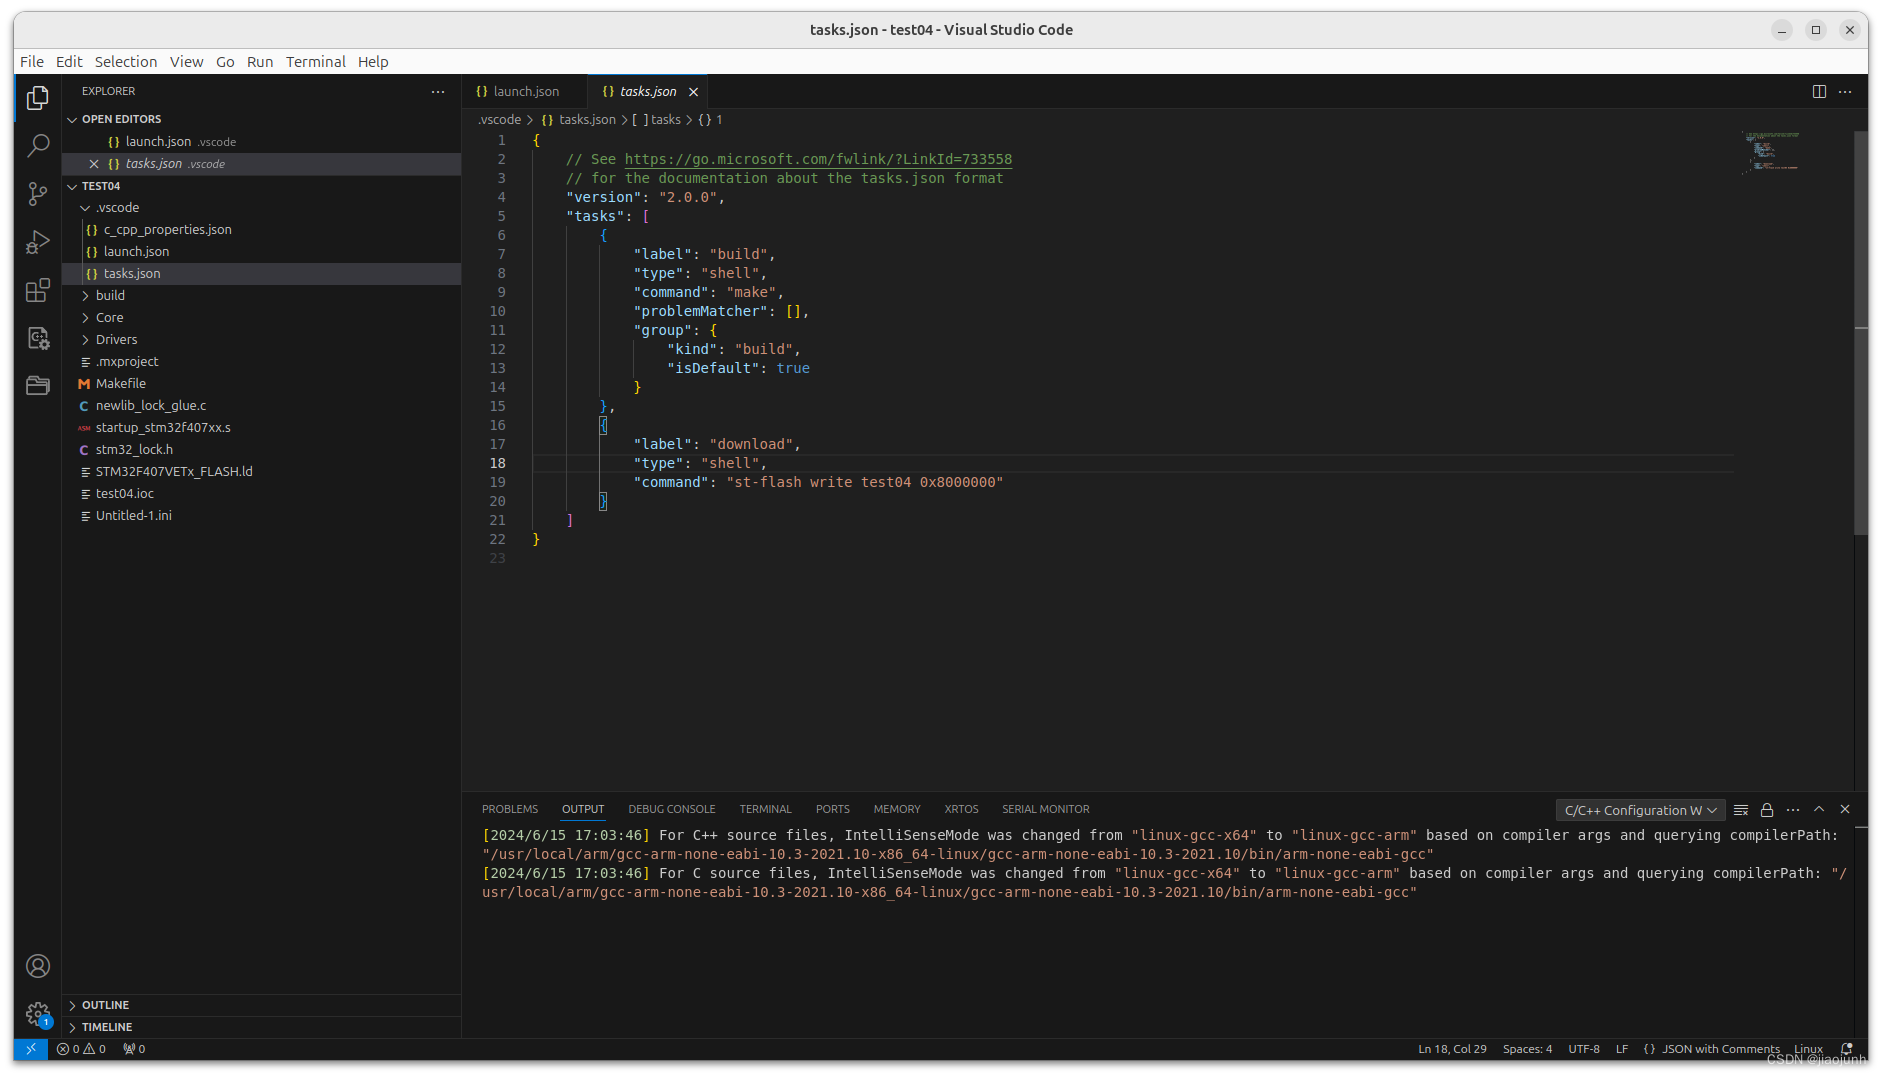Open the Manage gear icon

click(38, 1014)
